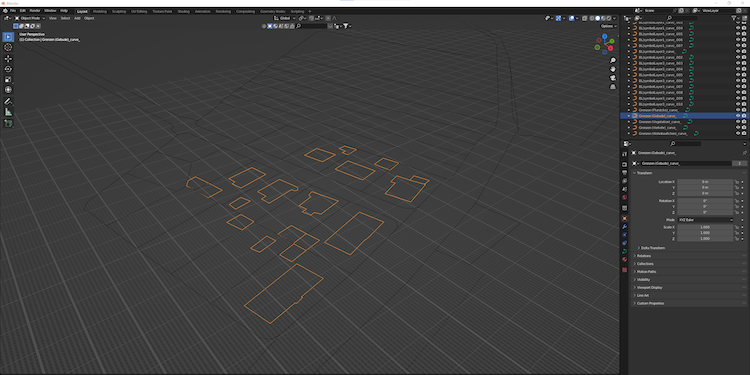Collapse the Transform panel
The image size is (750, 375).
click(x=643, y=173)
